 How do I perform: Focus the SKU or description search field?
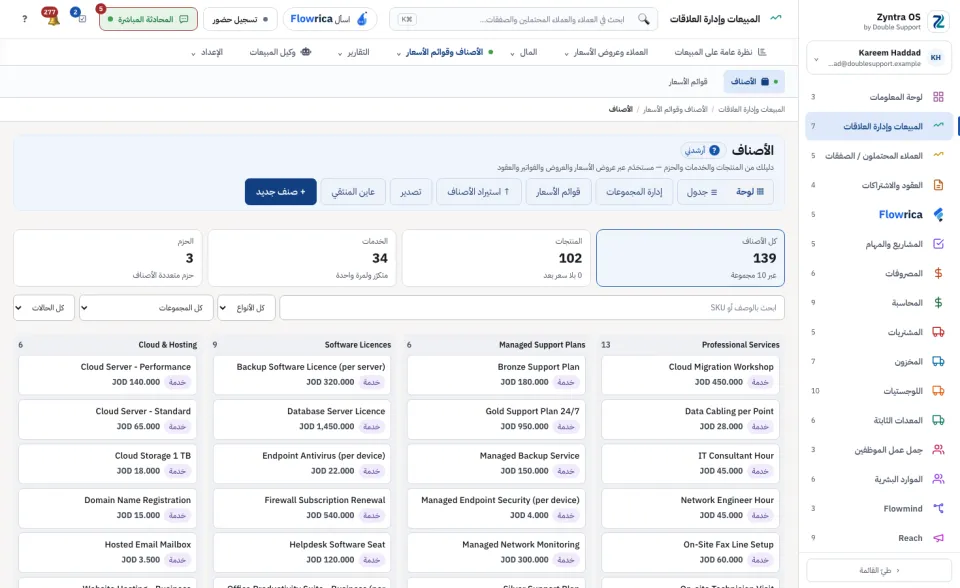point(531,307)
